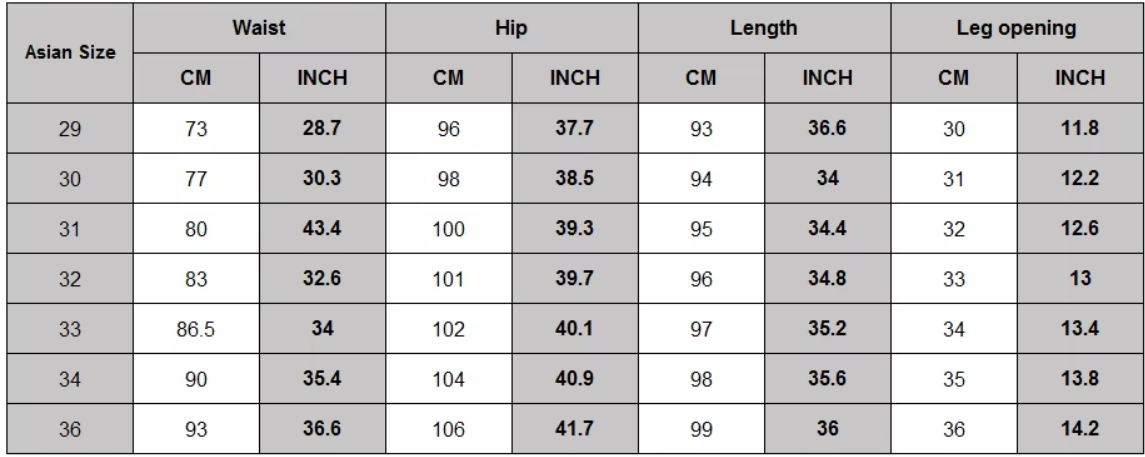
Task: Select the hip inch value 40.1
Action: (x=574, y=328)
